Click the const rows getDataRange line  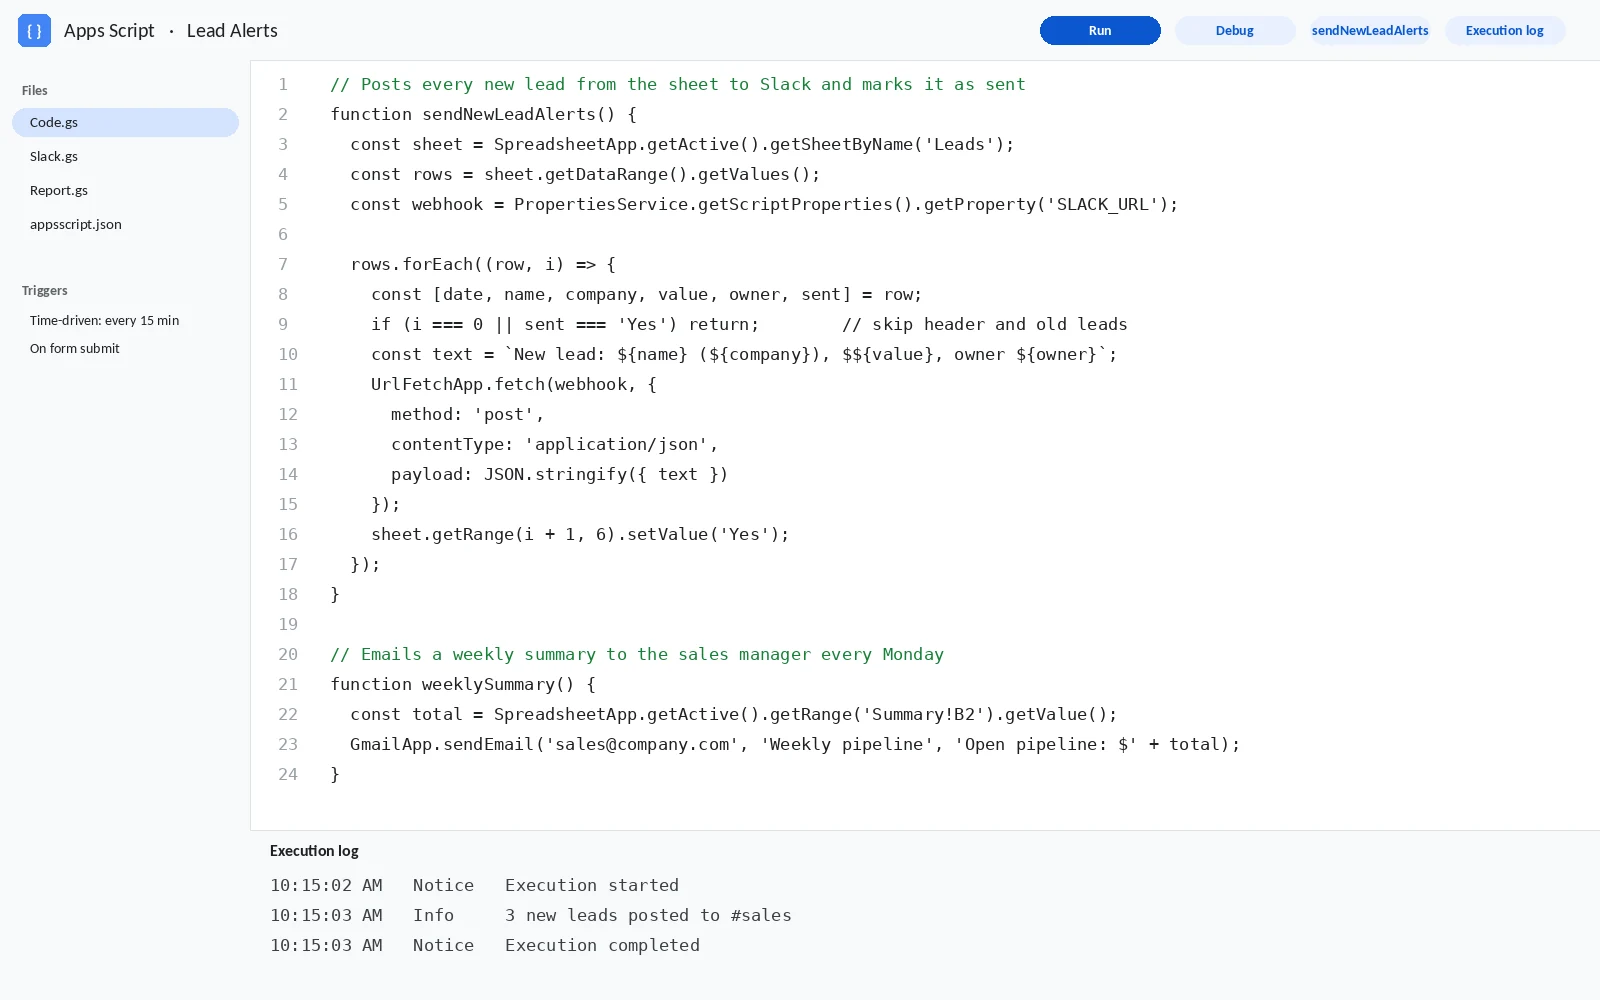pyautogui.click(x=585, y=174)
